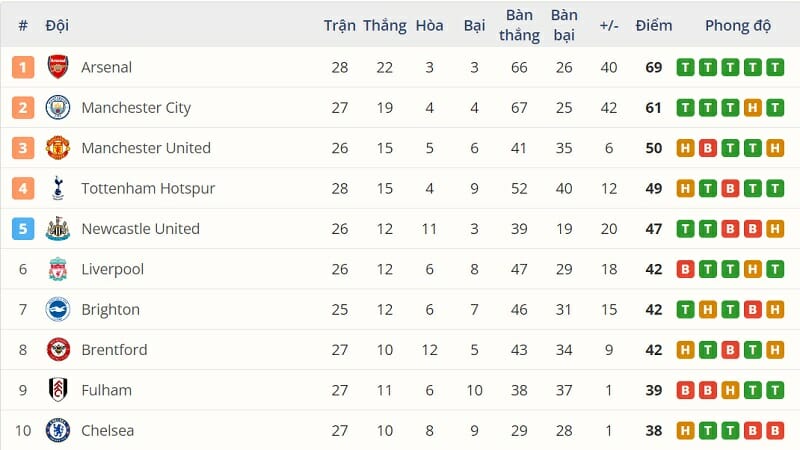The width and height of the screenshot is (800, 450).
Task: Click the Brentford club crest icon
Action: click(58, 350)
